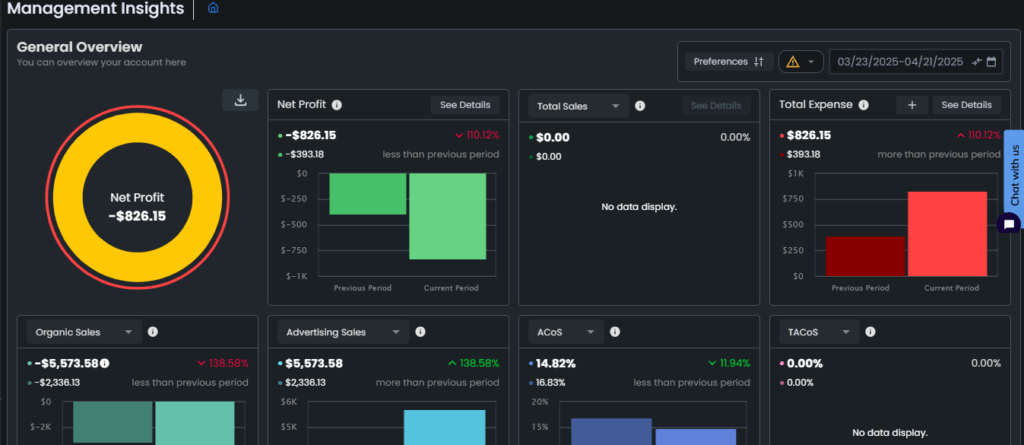Click info icon next to -$5,573.58

pyautogui.click(x=104, y=363)
